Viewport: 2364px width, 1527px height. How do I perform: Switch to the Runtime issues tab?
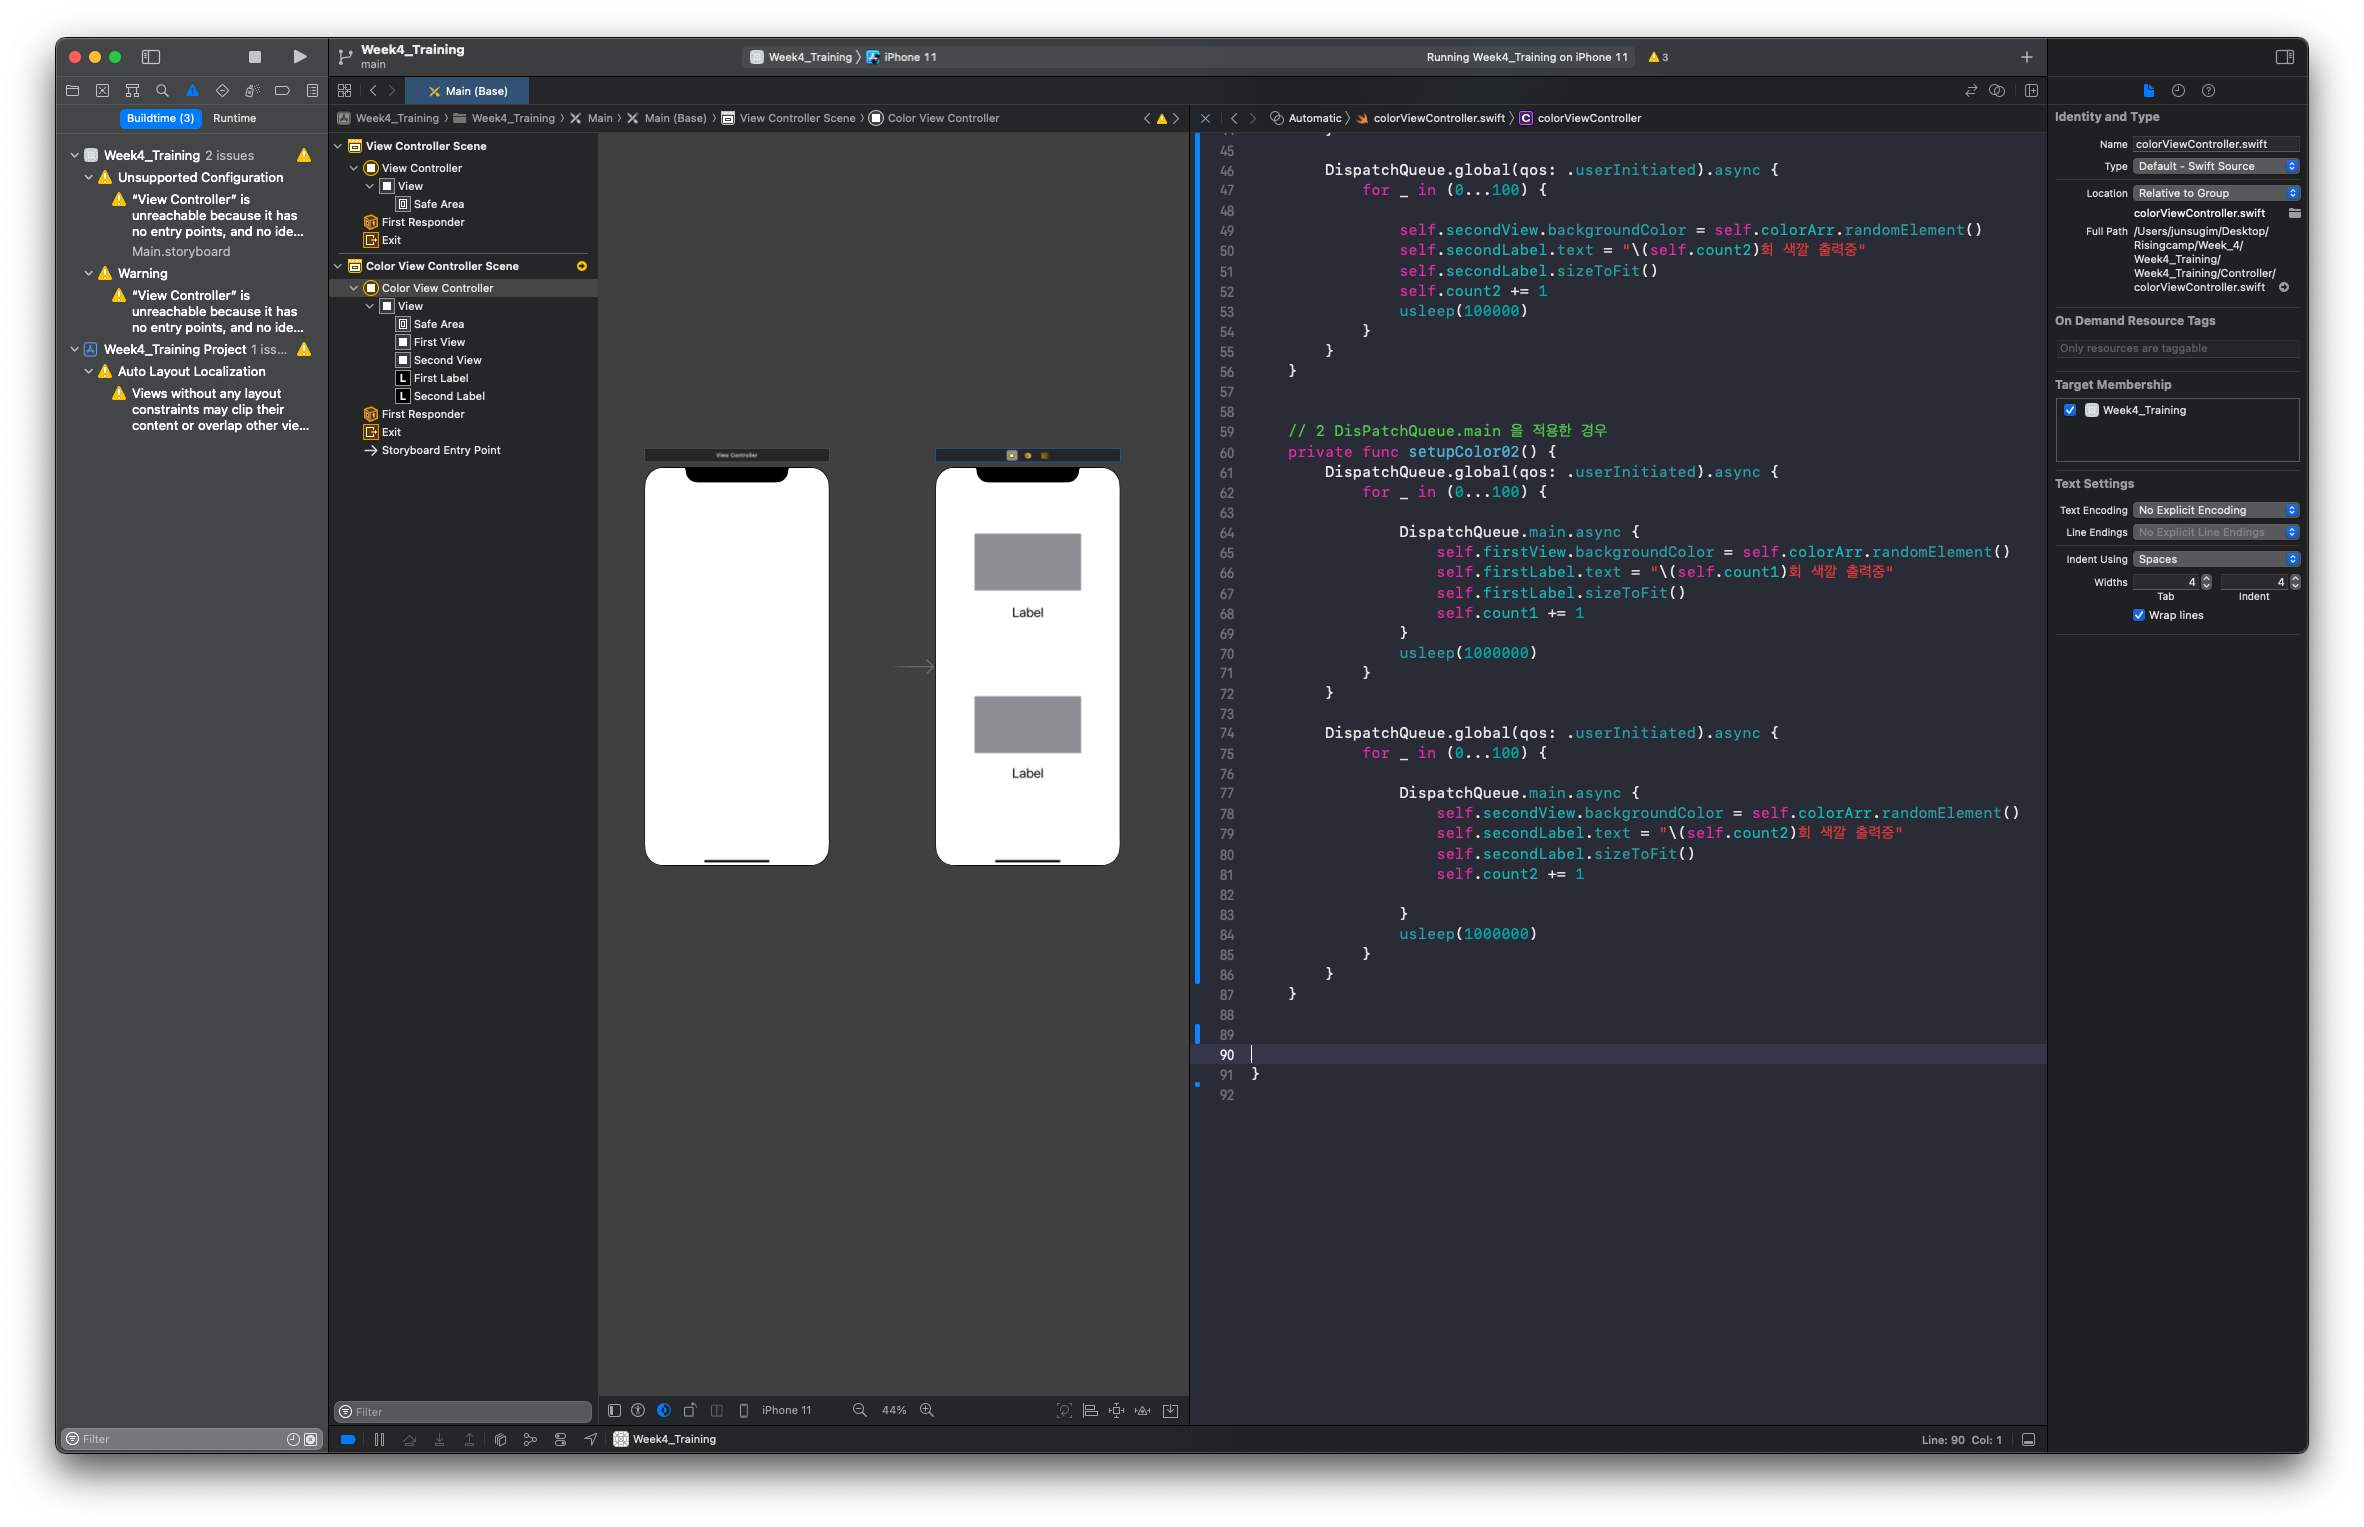[x=234, y=118]
